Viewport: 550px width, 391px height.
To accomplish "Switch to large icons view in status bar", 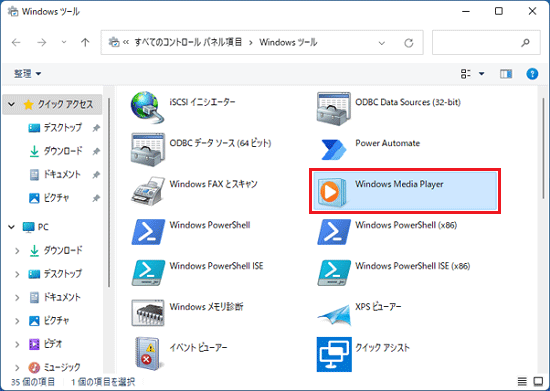I will tap(538, 381).
